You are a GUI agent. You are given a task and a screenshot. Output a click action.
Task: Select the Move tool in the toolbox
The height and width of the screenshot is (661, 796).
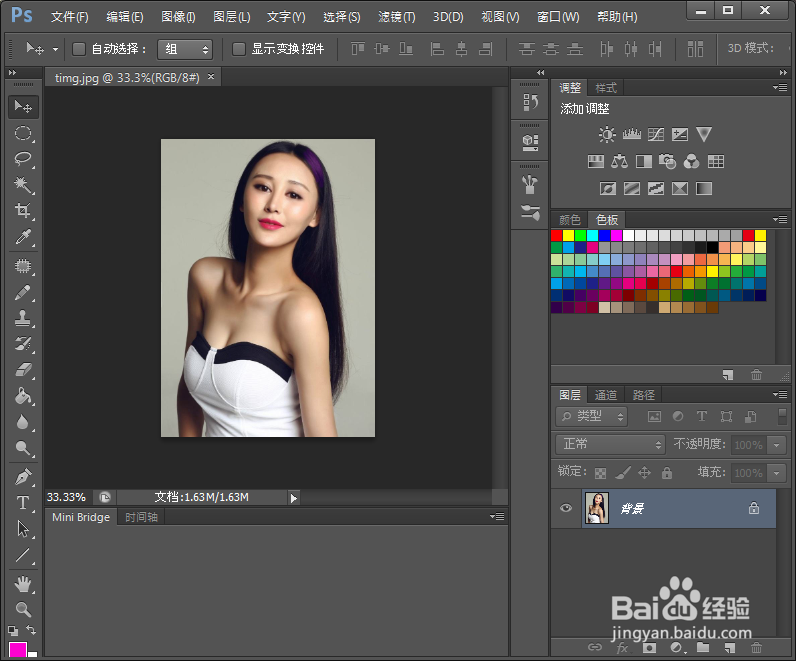click(23, 107)
